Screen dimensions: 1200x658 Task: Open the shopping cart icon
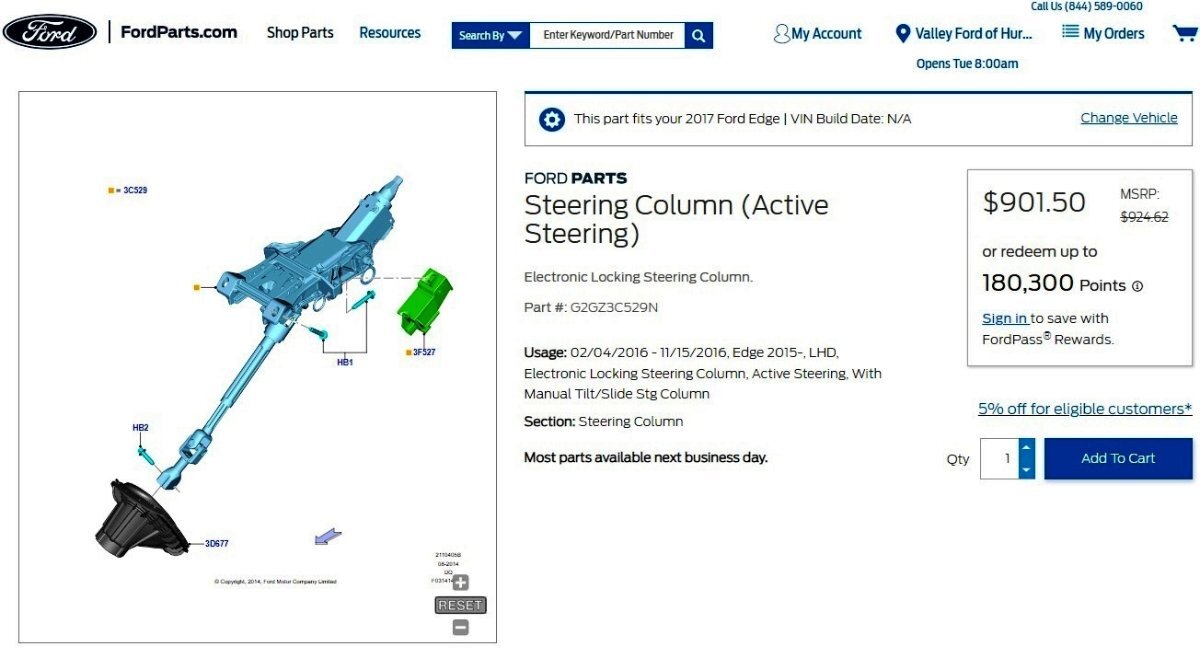tap(1185, 33)
